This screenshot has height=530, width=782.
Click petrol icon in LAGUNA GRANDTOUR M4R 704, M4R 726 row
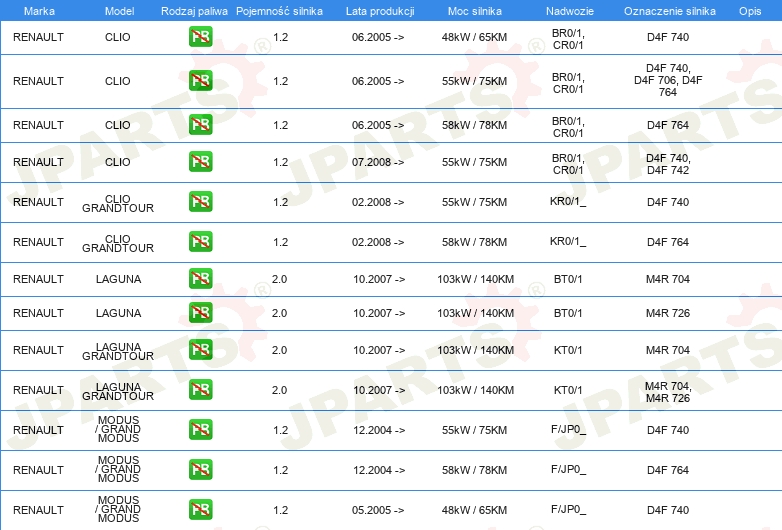click(200, 389)
